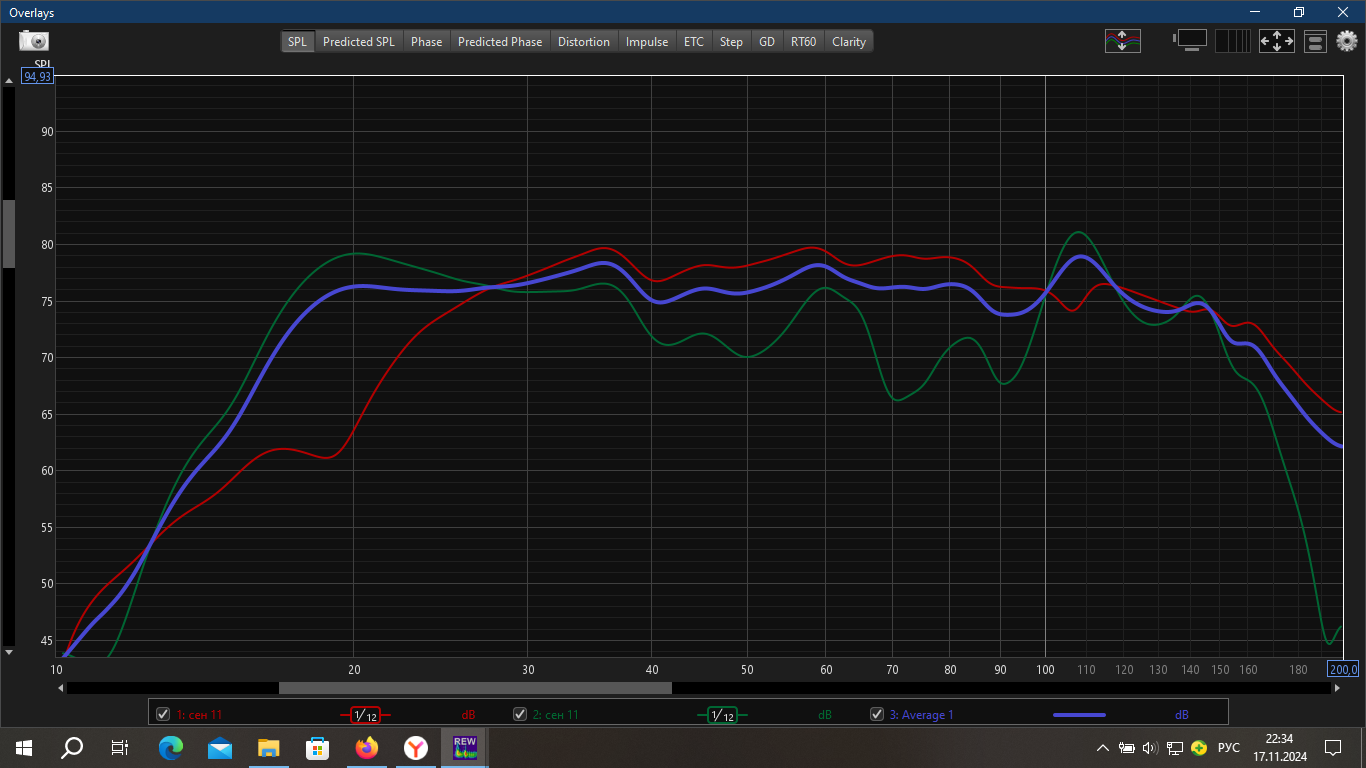
Task: Open the frequency axis bands icon
Action: click(1232, 41)
